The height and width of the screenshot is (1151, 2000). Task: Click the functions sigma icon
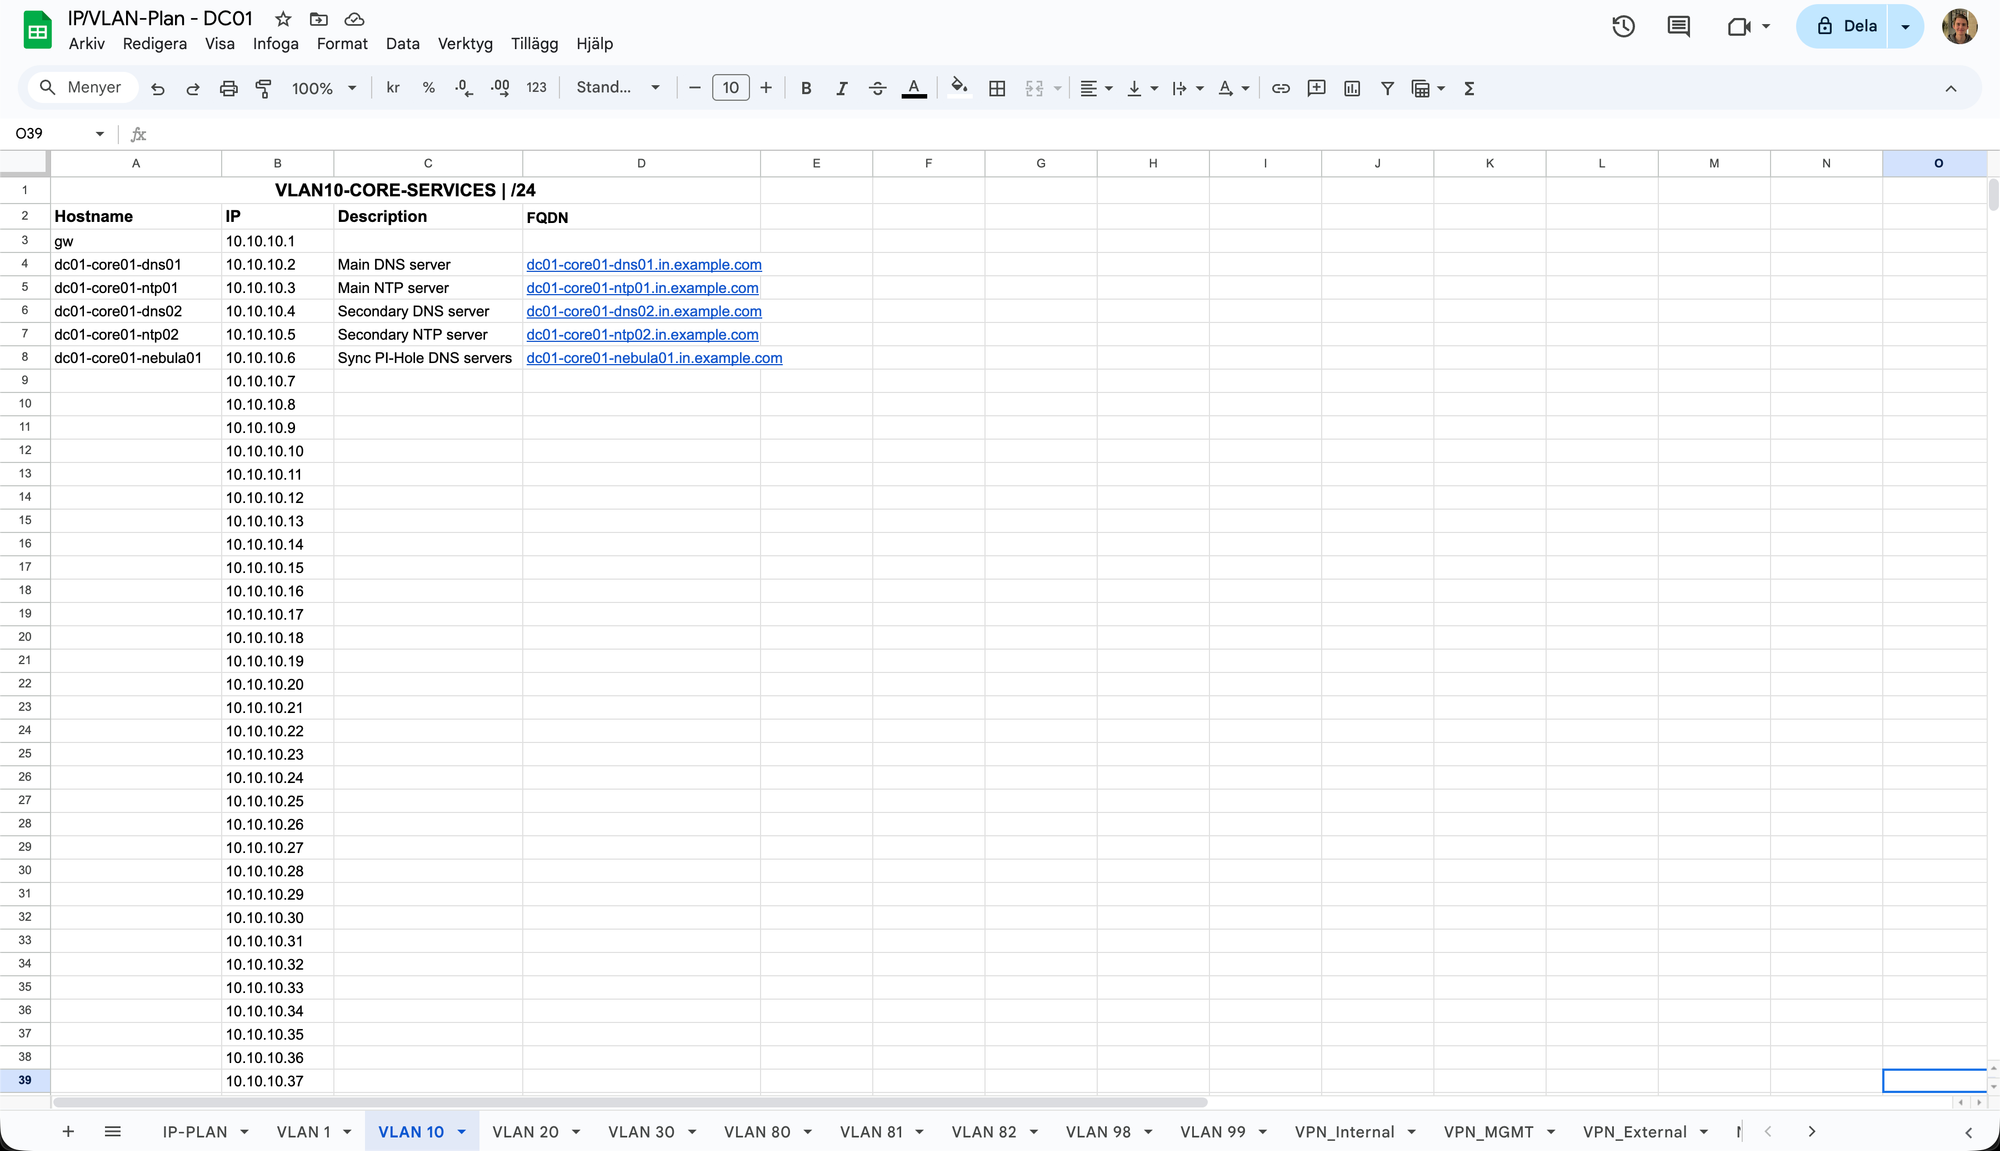click(x=1469, y=88)
